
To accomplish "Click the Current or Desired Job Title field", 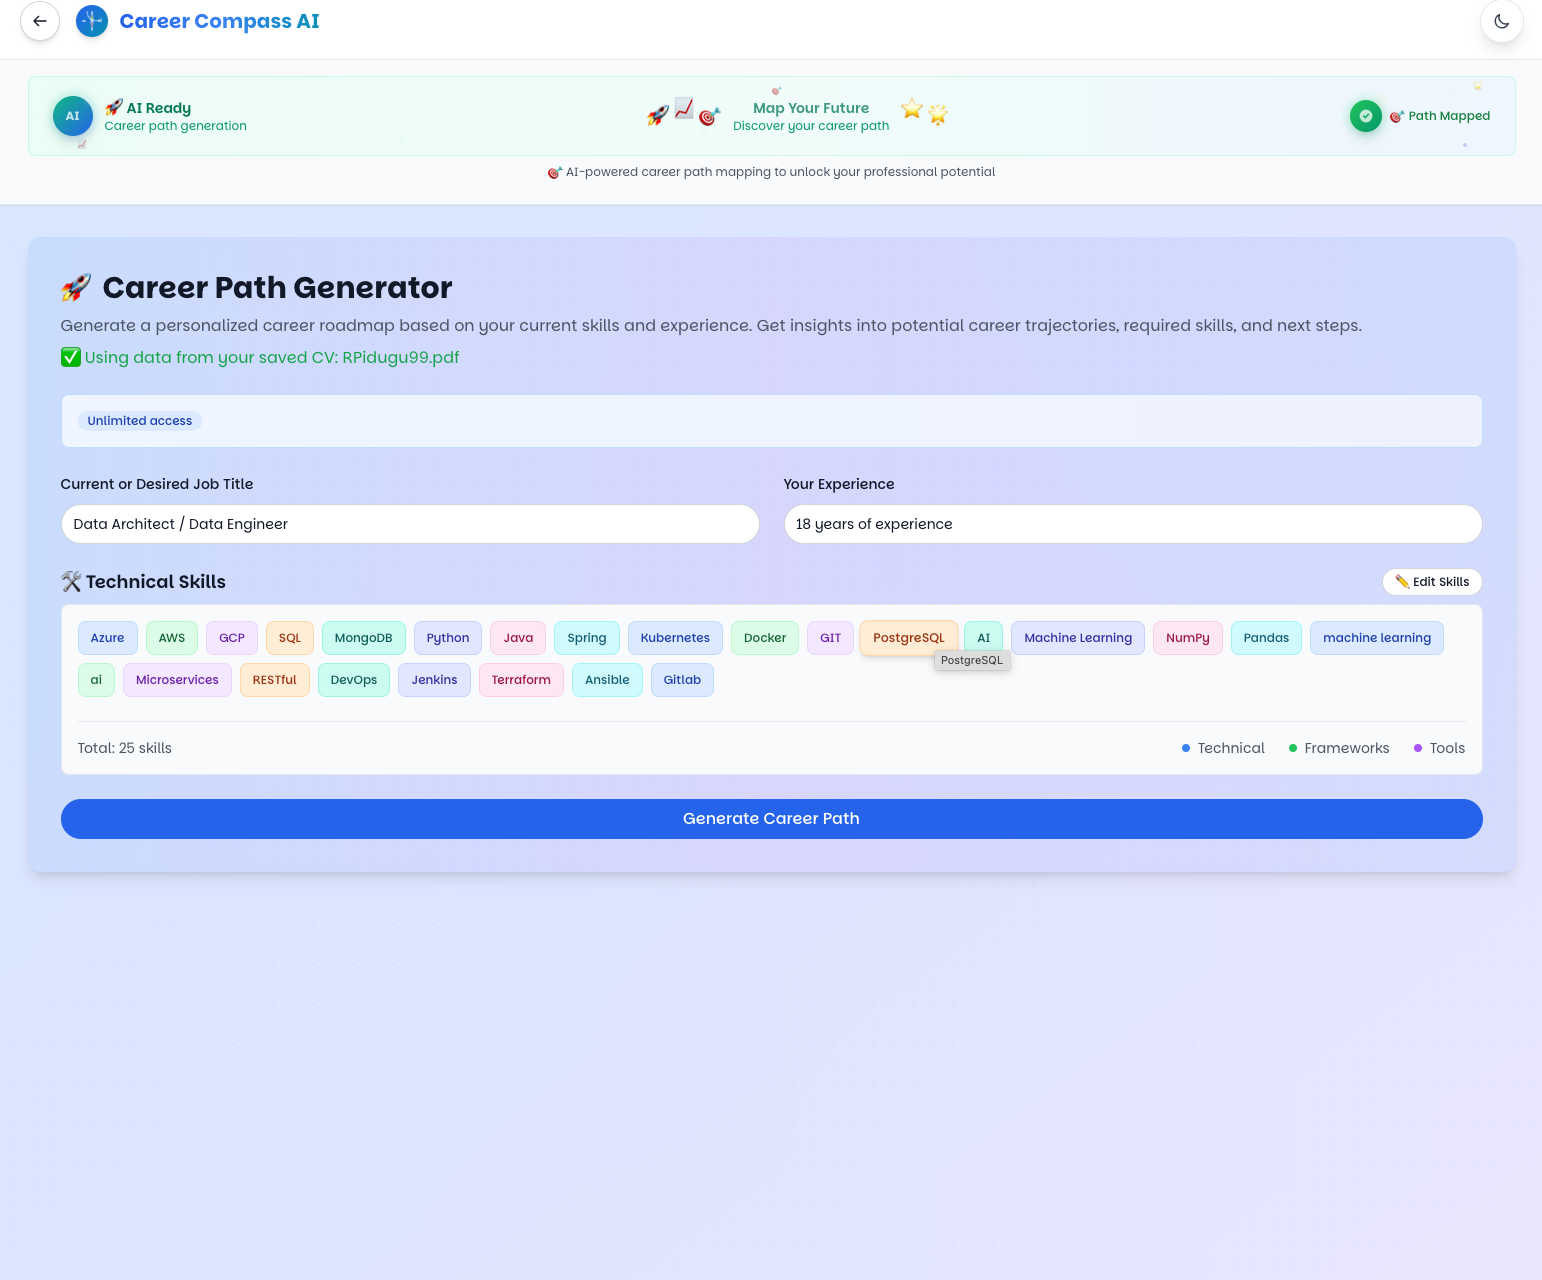I will tap(409, 523).
